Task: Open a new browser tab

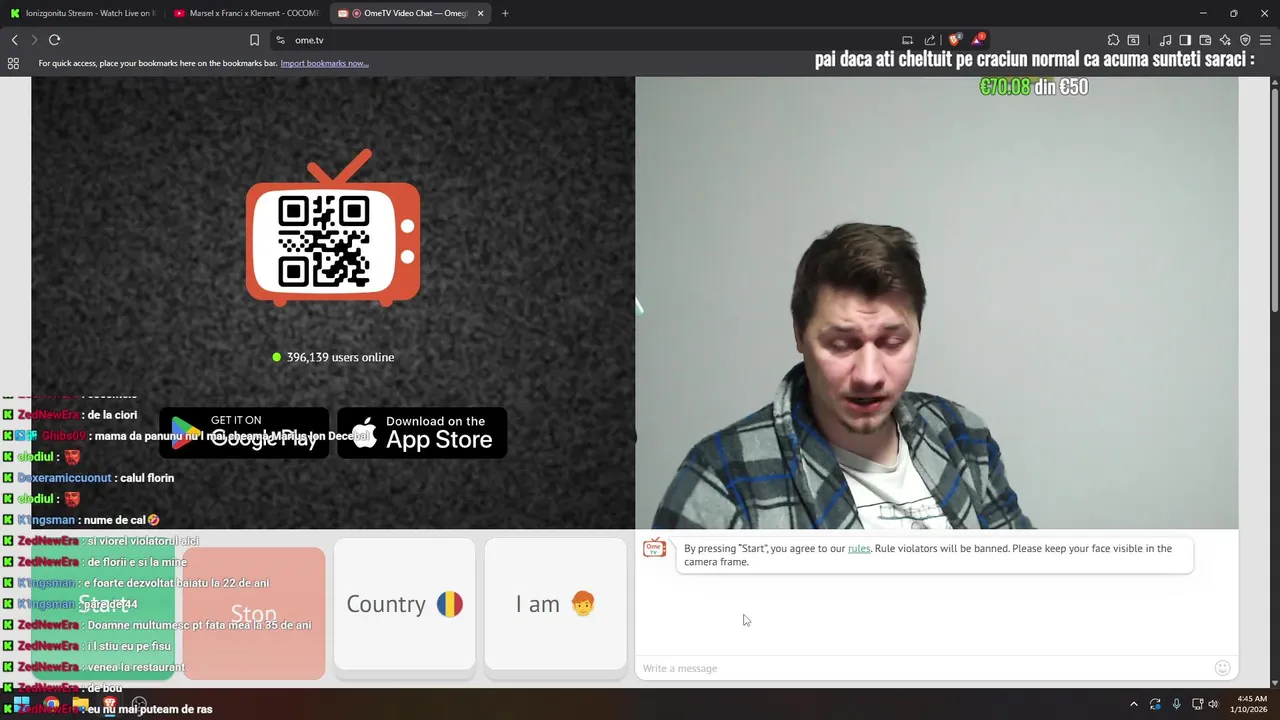Action: [x=505, y=13]
